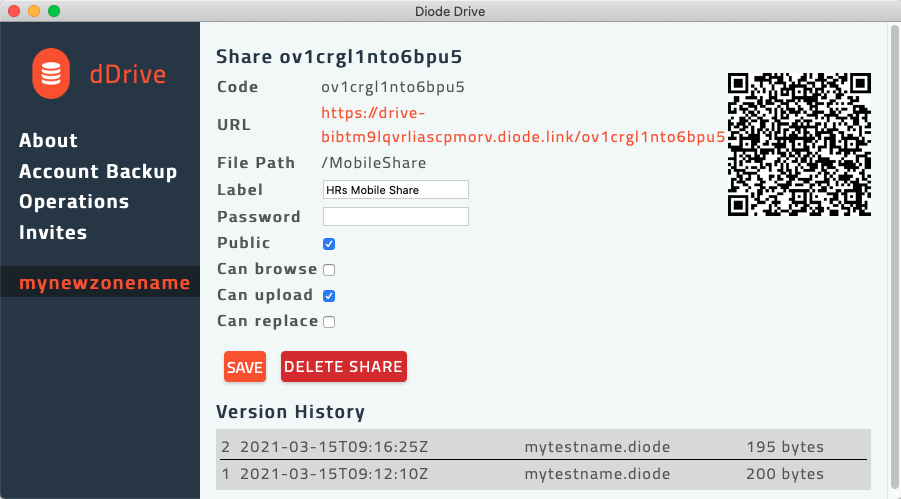
Task: Click the code value ov1crgl1nto6bpu5
Action: (393, 87)
